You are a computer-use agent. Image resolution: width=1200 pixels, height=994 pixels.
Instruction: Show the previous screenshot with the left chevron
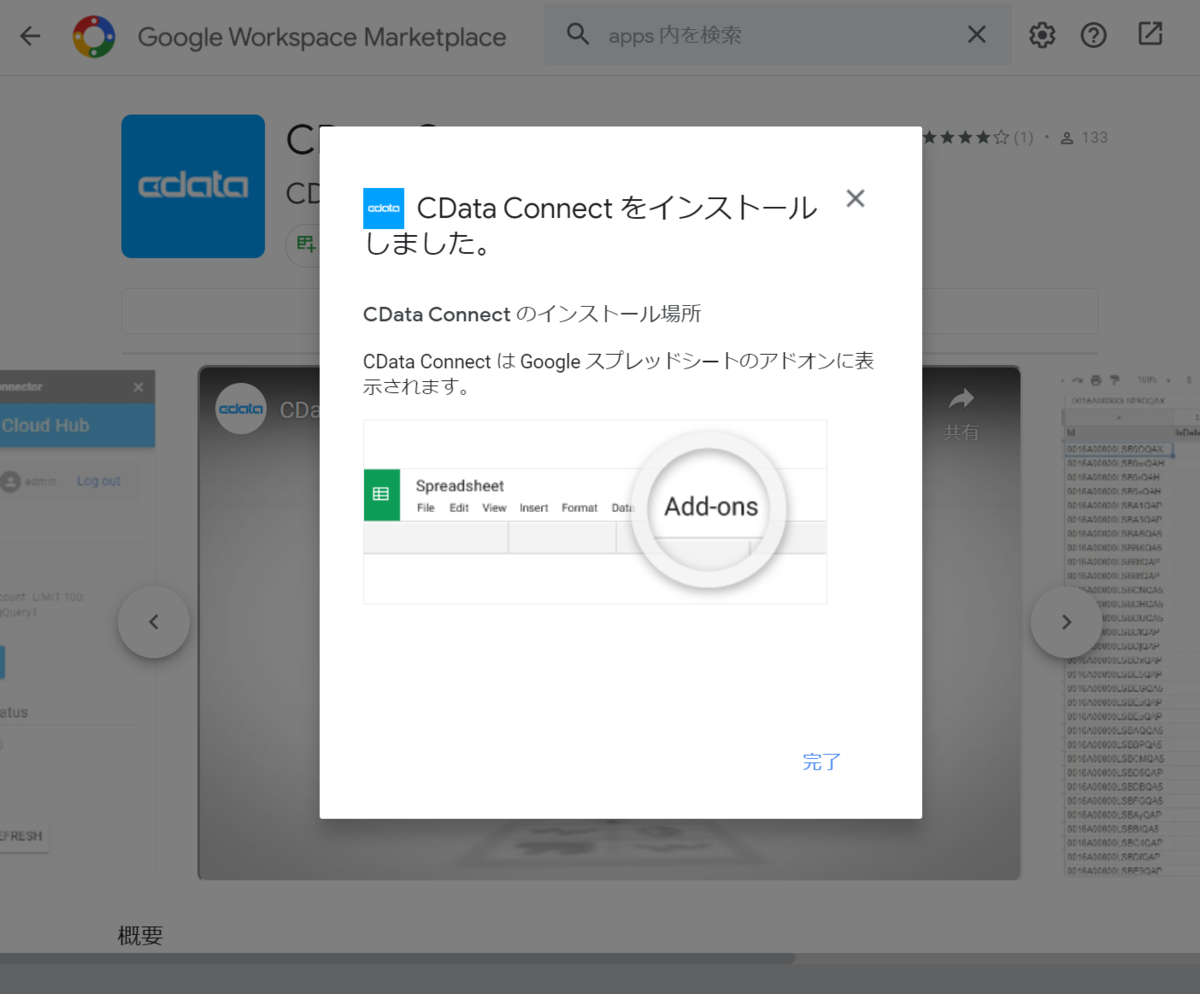click(x=153, y=621)
